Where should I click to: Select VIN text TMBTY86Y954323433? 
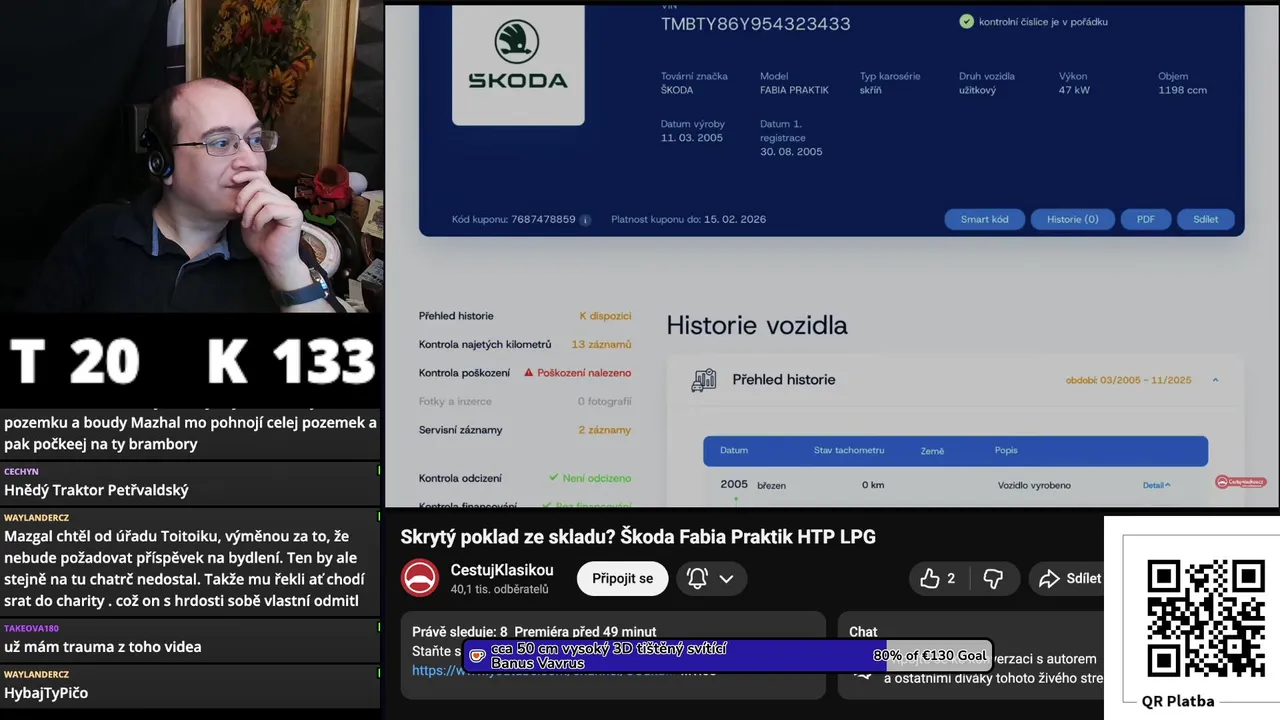click(x=755, y=24)
